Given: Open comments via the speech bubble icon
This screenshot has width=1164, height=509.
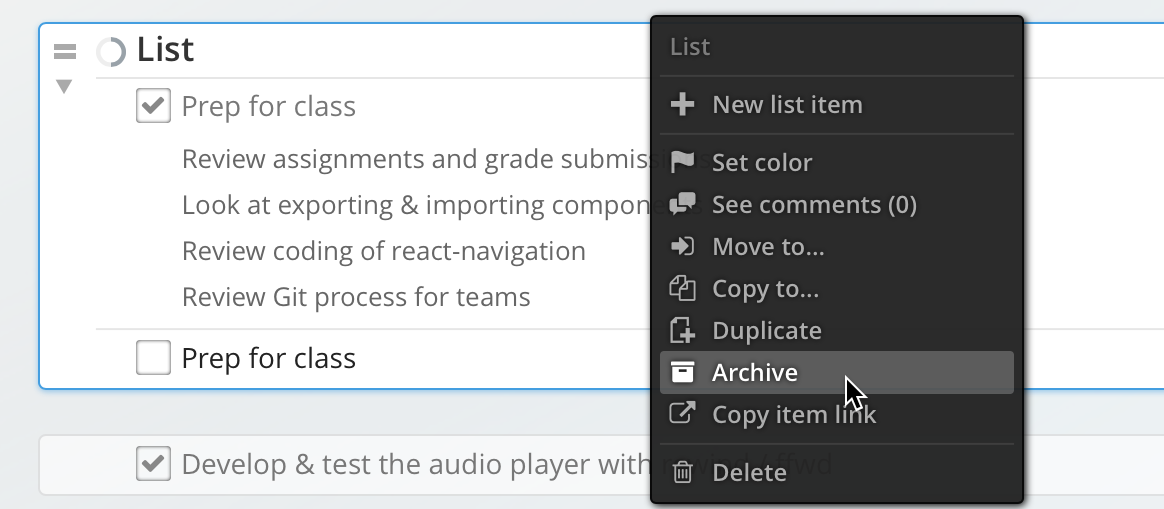Looking at the screenshot, I should pos(682,204).
